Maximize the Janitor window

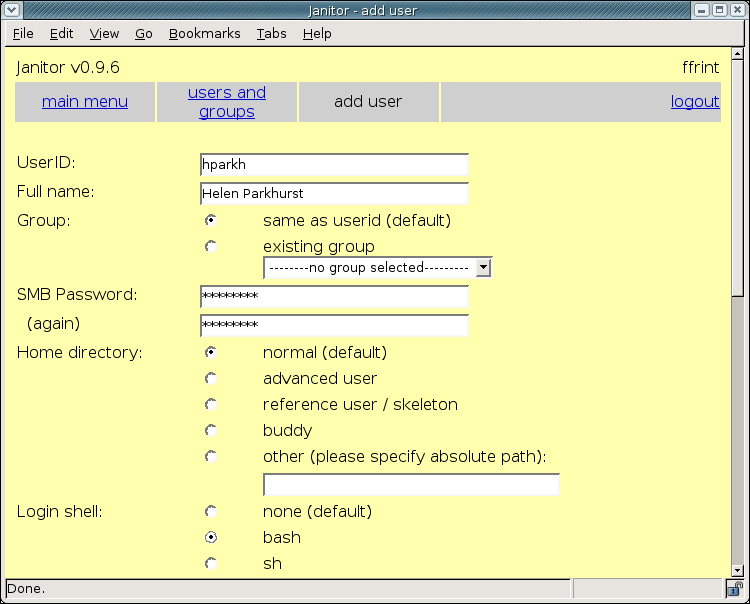click(x=719, y=10)
